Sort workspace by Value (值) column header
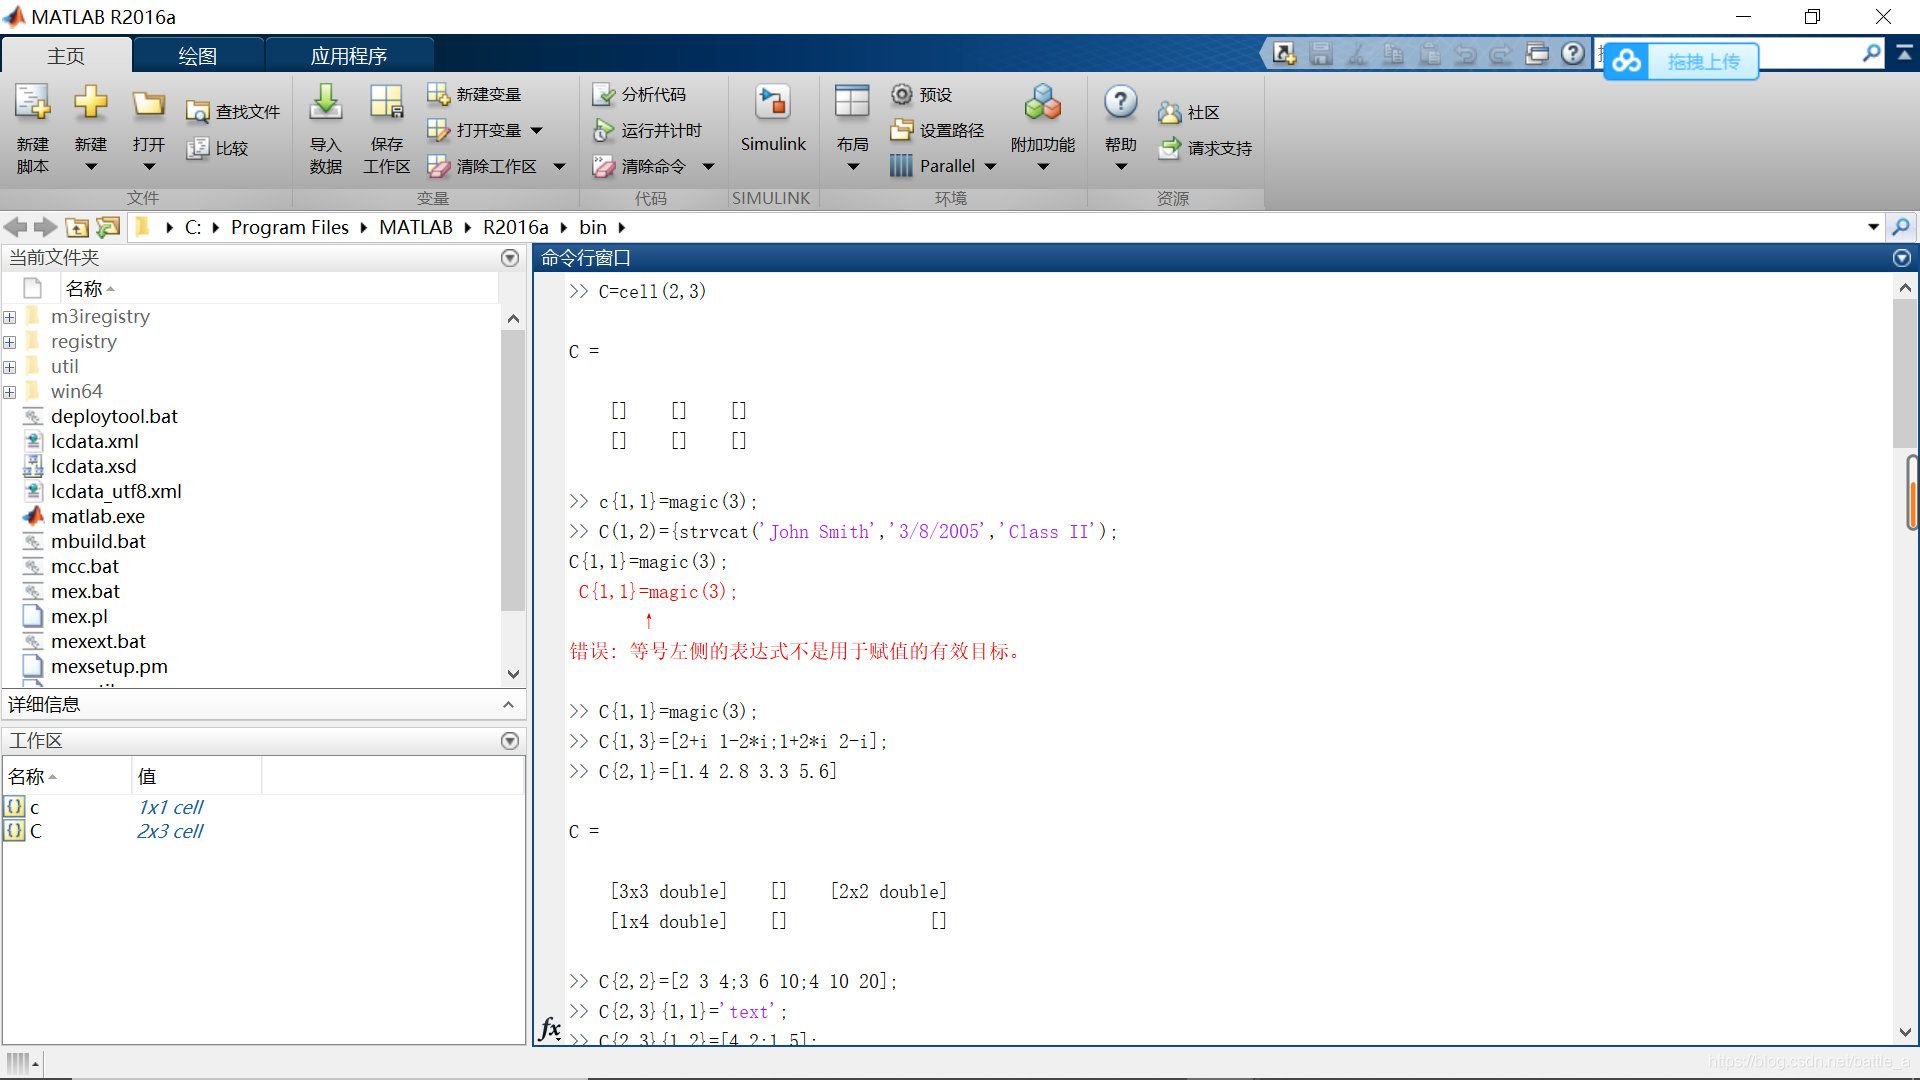Screen dimensions: 1920x1080 (196, 776)
